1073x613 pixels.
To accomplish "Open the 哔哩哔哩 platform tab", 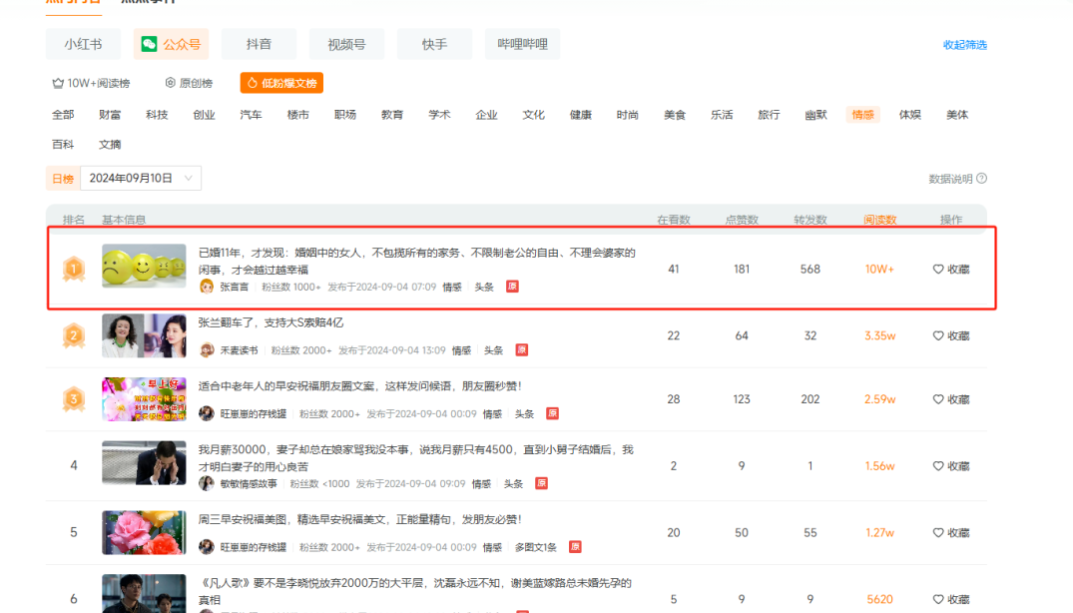I will point(522,44).
